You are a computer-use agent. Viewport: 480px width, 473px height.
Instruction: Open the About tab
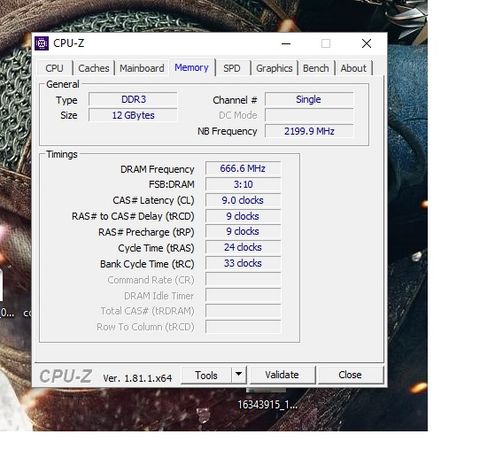pos(353,68)
